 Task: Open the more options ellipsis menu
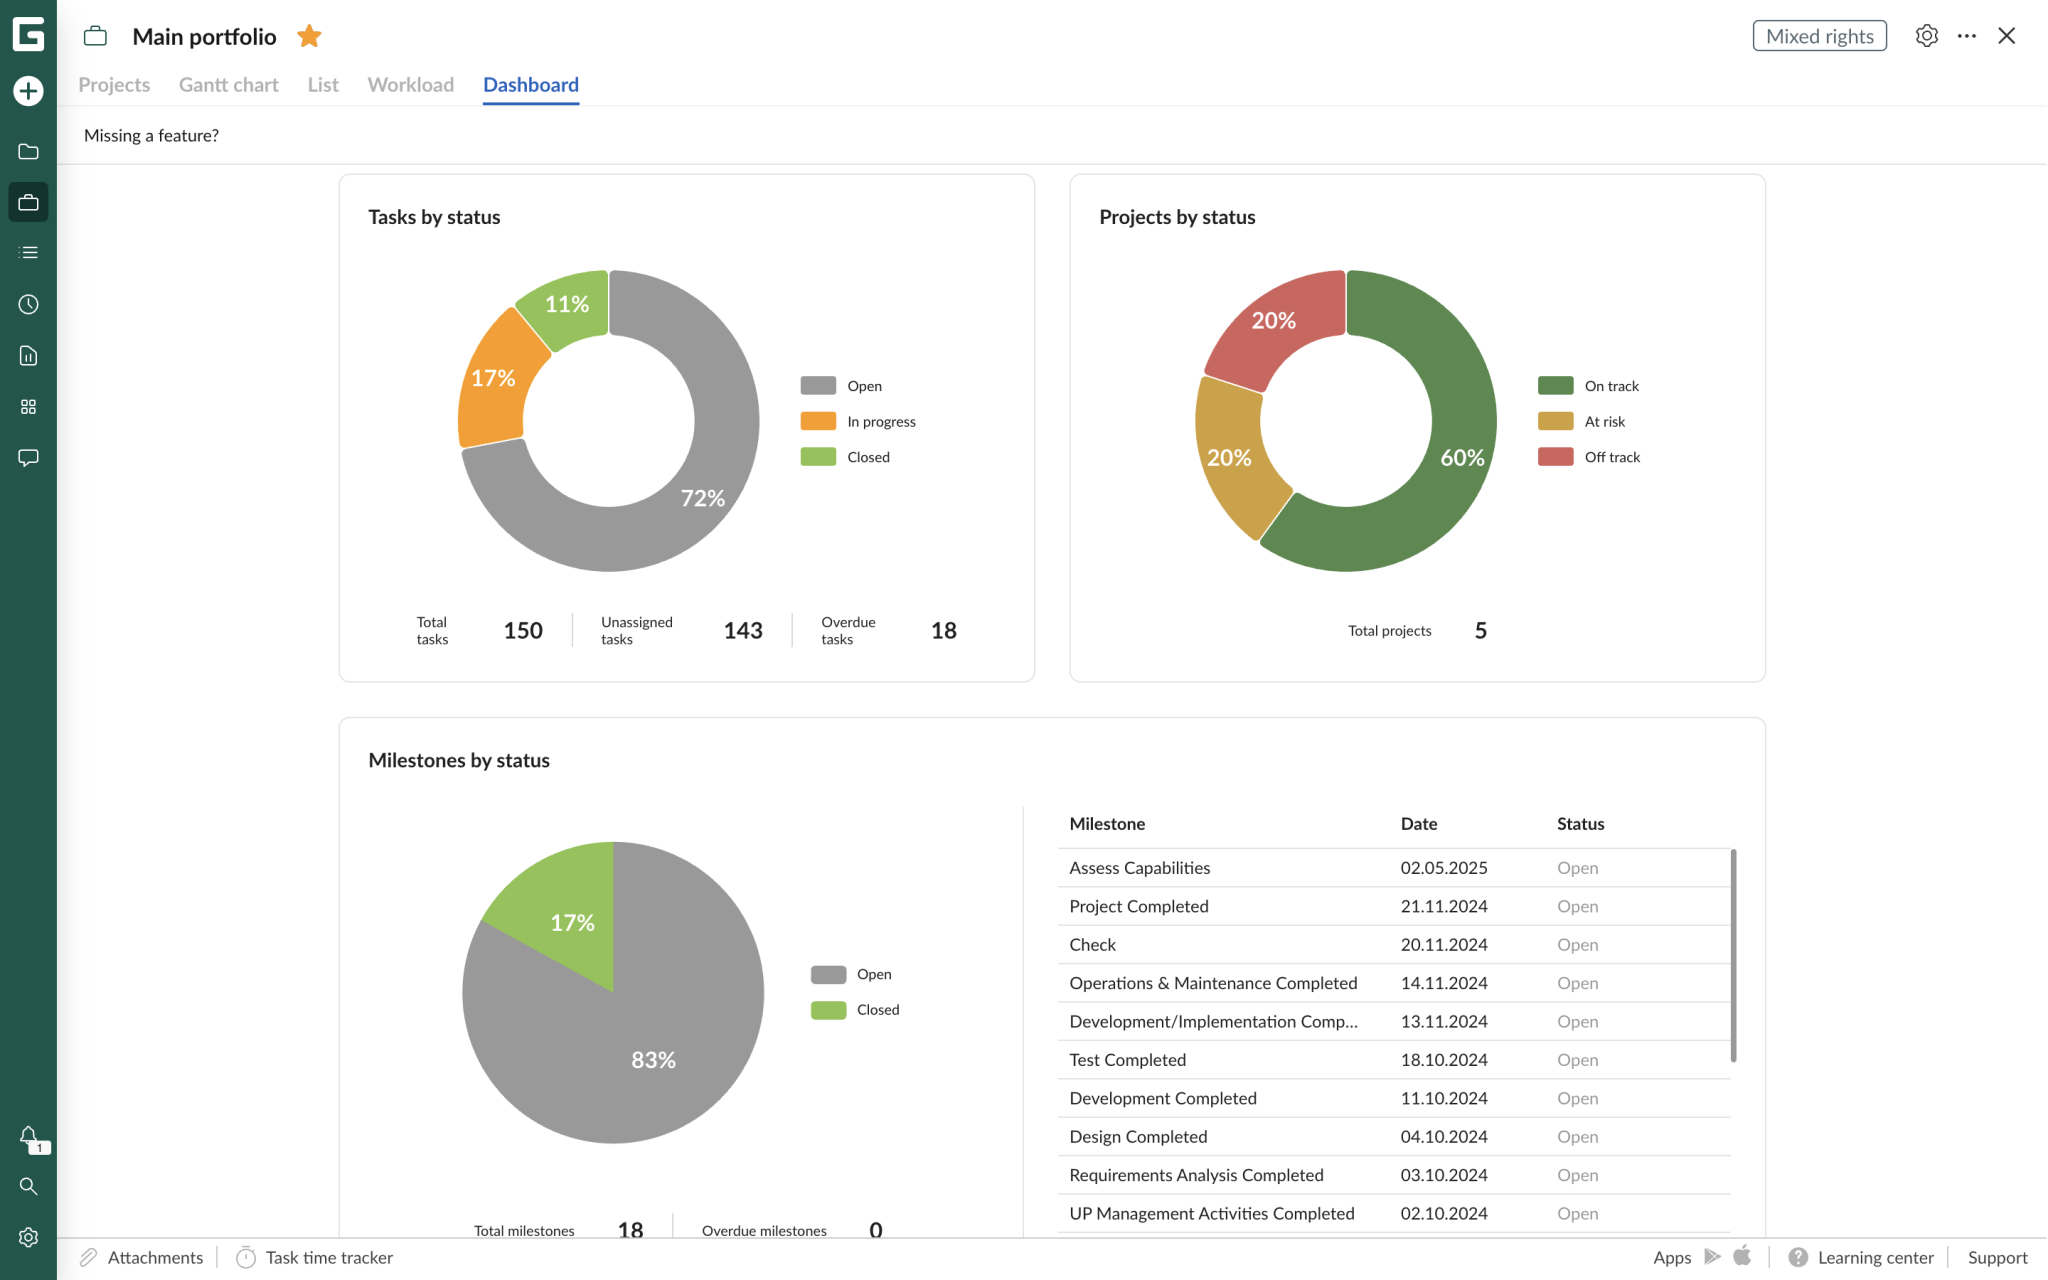click(x=1966, y=35)
